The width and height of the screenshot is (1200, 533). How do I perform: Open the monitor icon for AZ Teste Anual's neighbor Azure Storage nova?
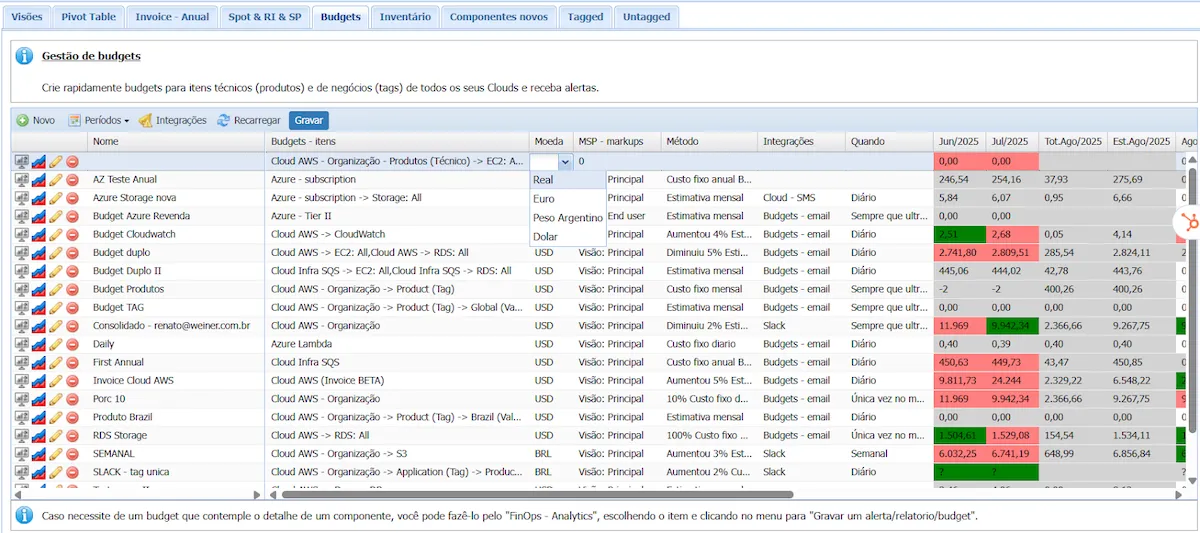(21, 198)
